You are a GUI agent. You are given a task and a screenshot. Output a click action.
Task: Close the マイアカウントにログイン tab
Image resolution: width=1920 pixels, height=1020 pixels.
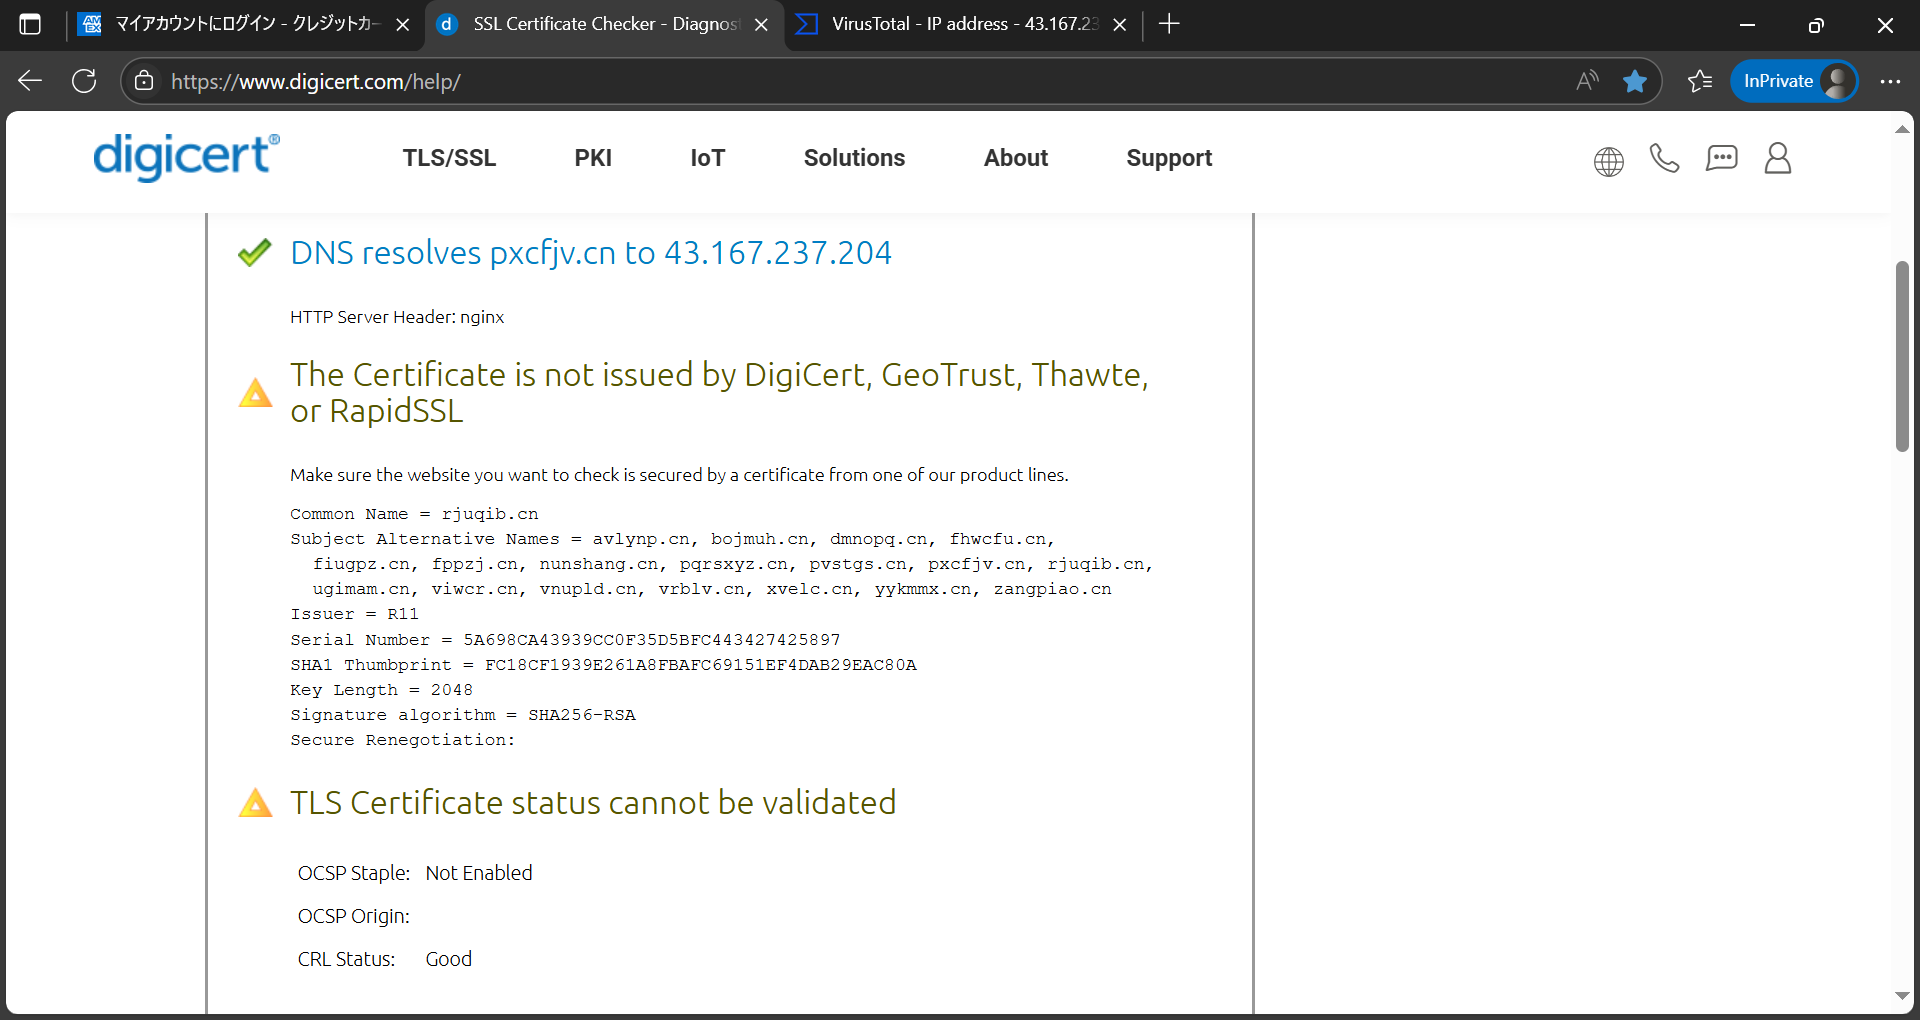(x=403, y=25)
